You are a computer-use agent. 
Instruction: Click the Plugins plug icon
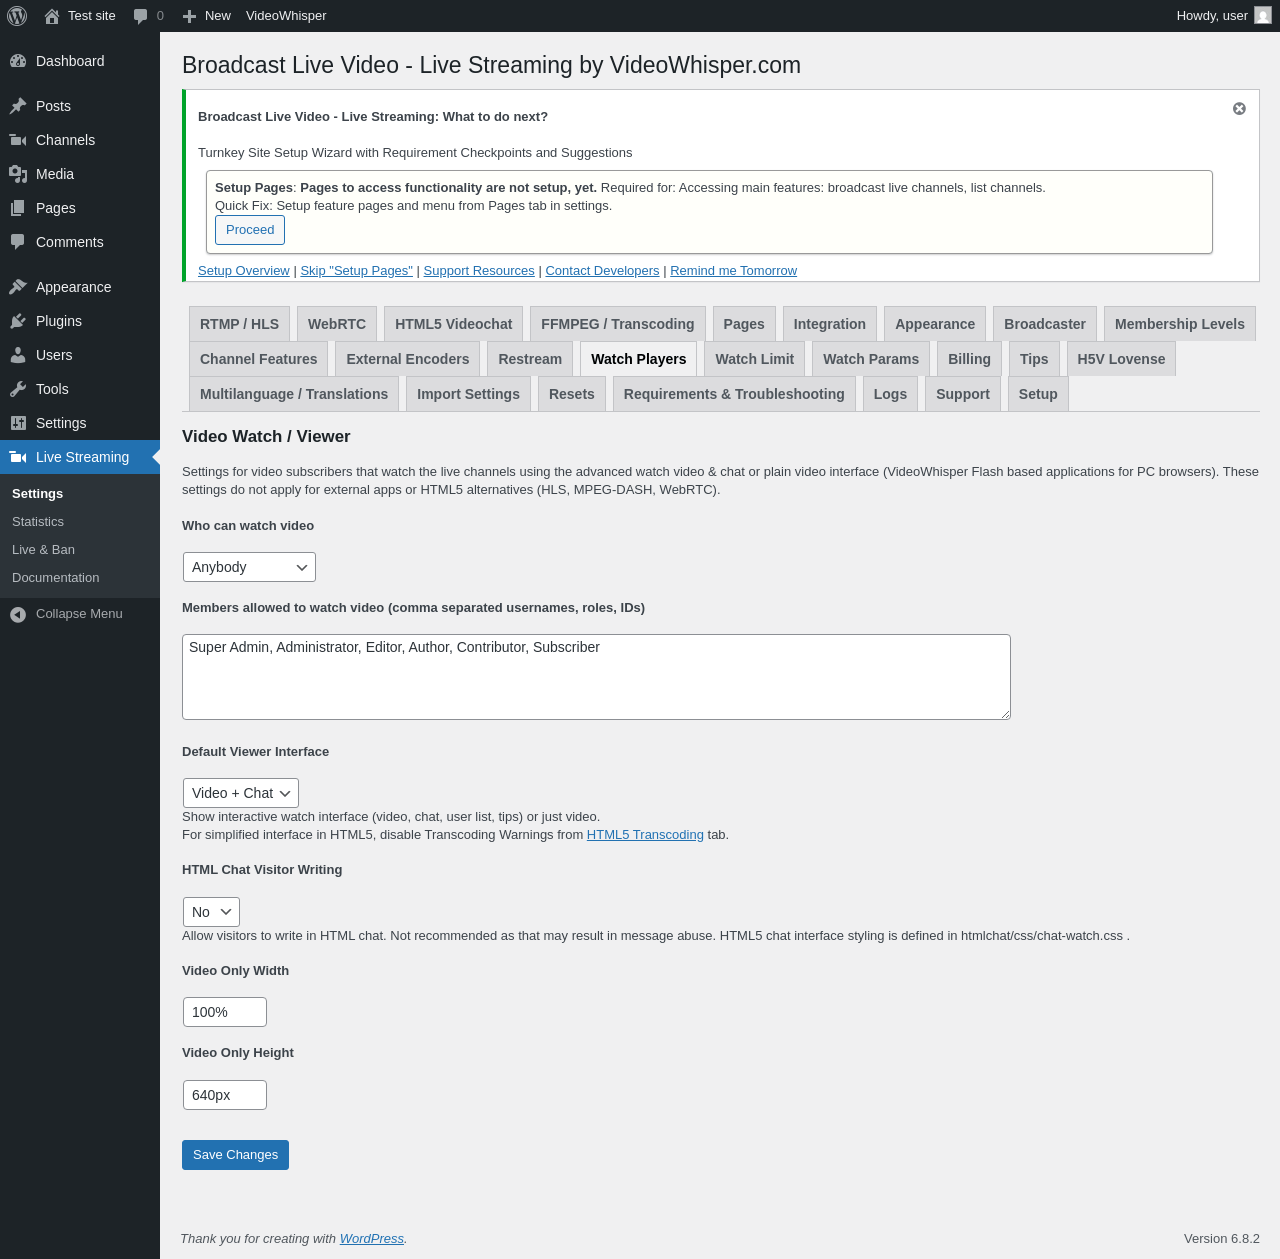[18, 321]
